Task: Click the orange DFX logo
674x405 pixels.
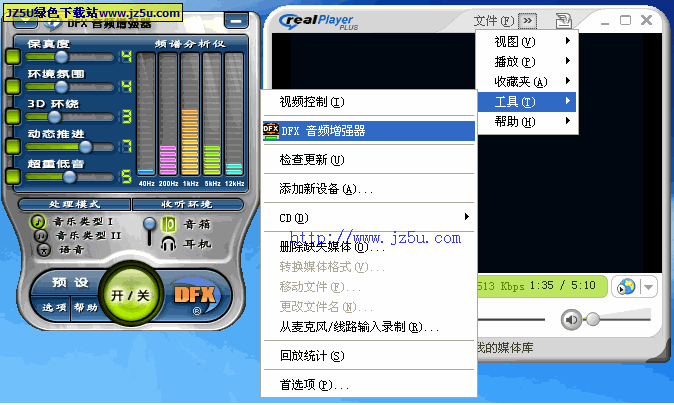Action: point(195,295)
